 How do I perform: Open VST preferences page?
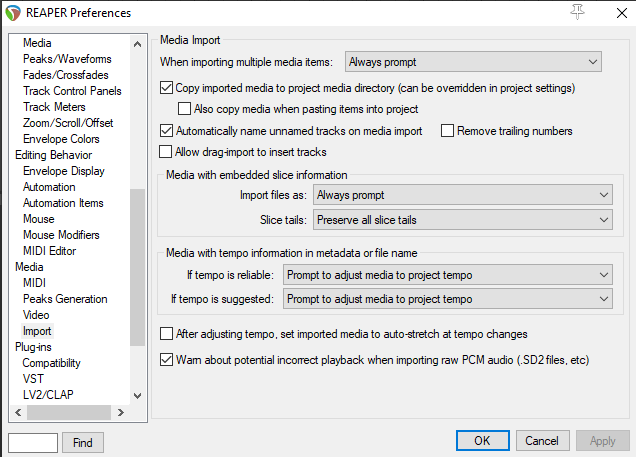[x=33, y=379]
